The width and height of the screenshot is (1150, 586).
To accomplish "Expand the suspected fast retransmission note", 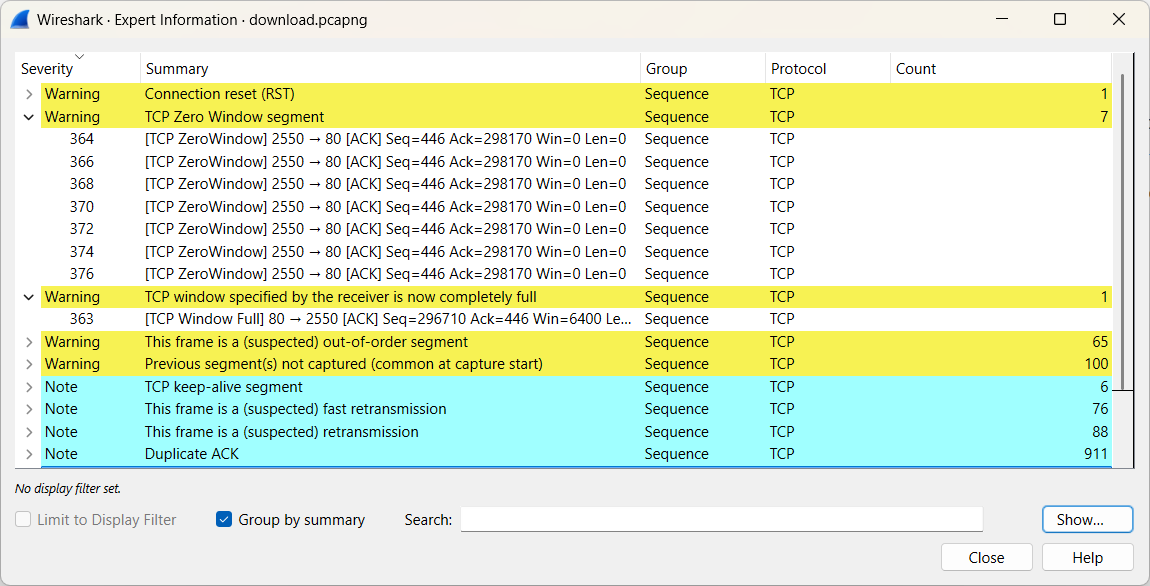I will (x=29, y=409).
